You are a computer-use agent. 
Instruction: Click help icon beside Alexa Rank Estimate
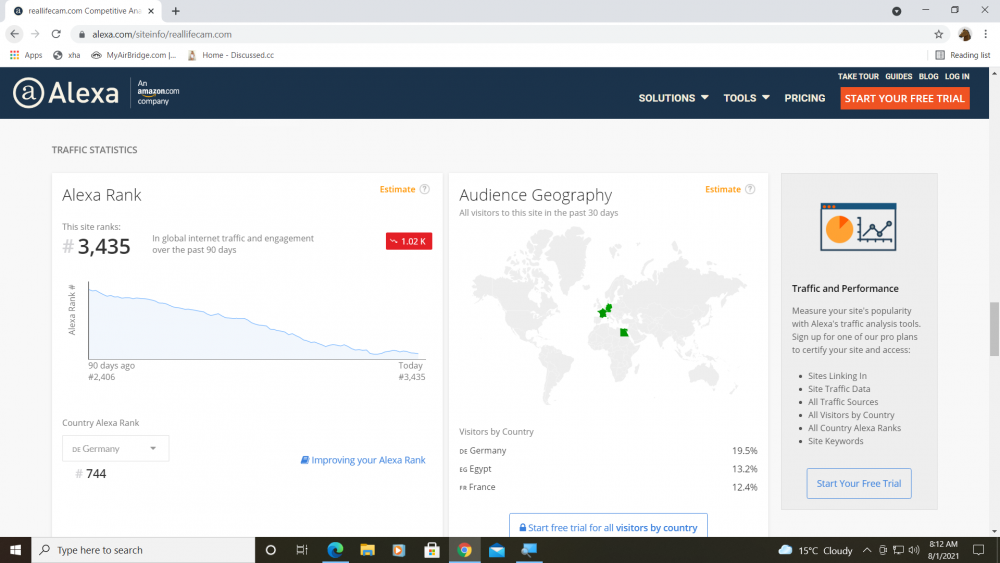pos(425,189)
